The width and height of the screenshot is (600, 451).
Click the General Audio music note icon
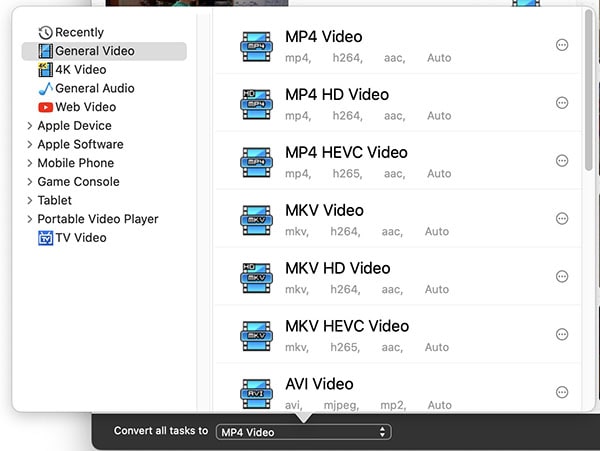tap(45, 88)
